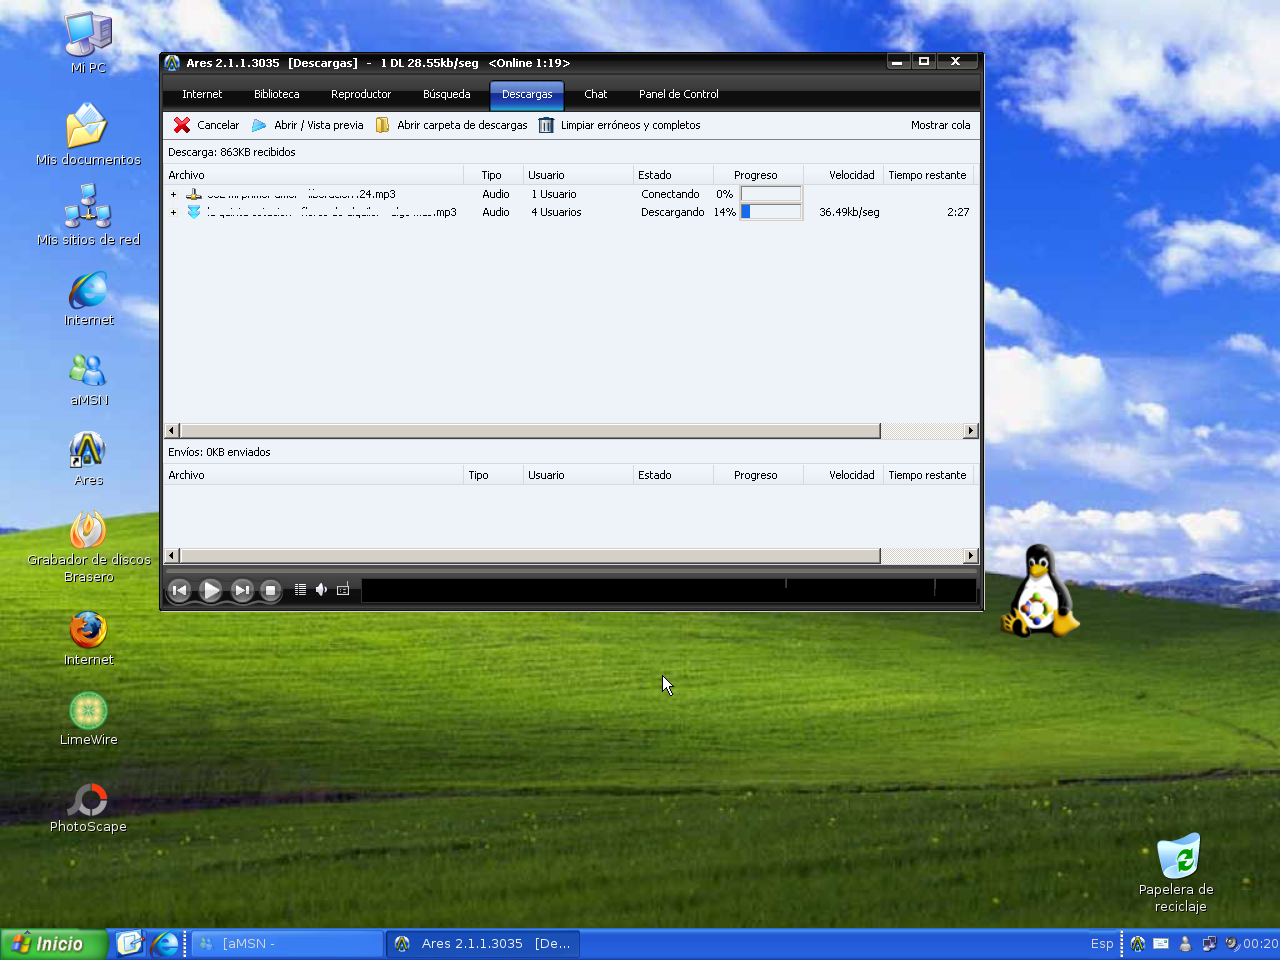
Task: Click the Stop playback button
Action: pos(270,590)
